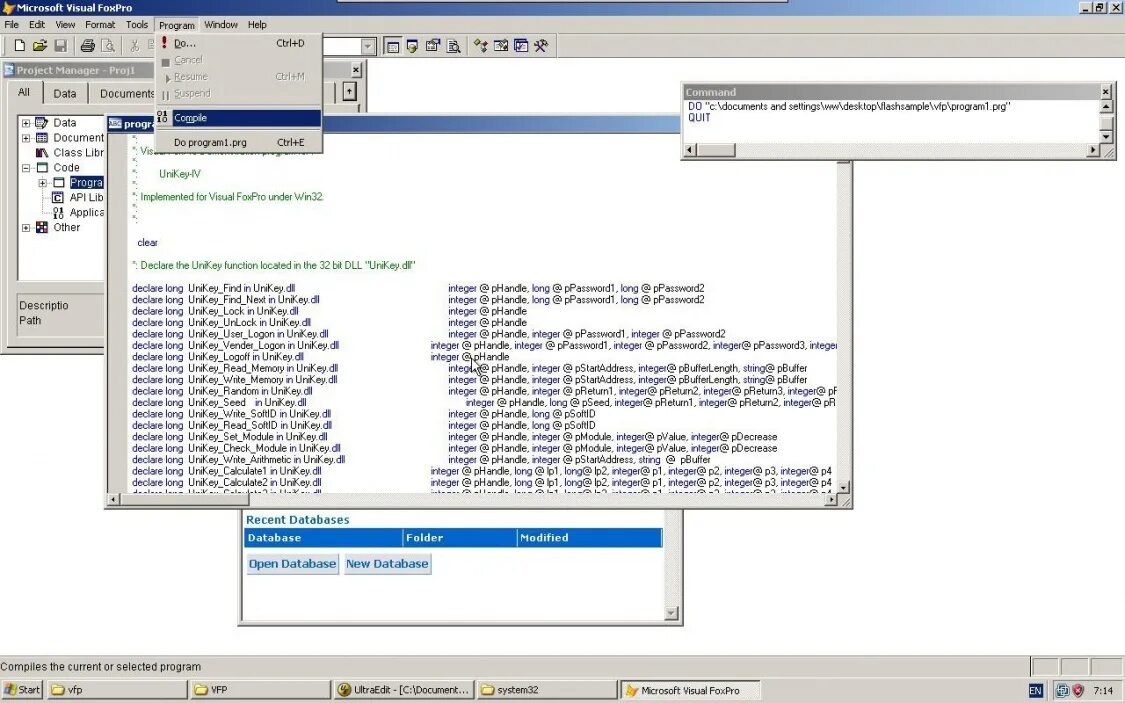Click the Folder column header
This screenshot has height=703, width=1125.
coord(460,538)
